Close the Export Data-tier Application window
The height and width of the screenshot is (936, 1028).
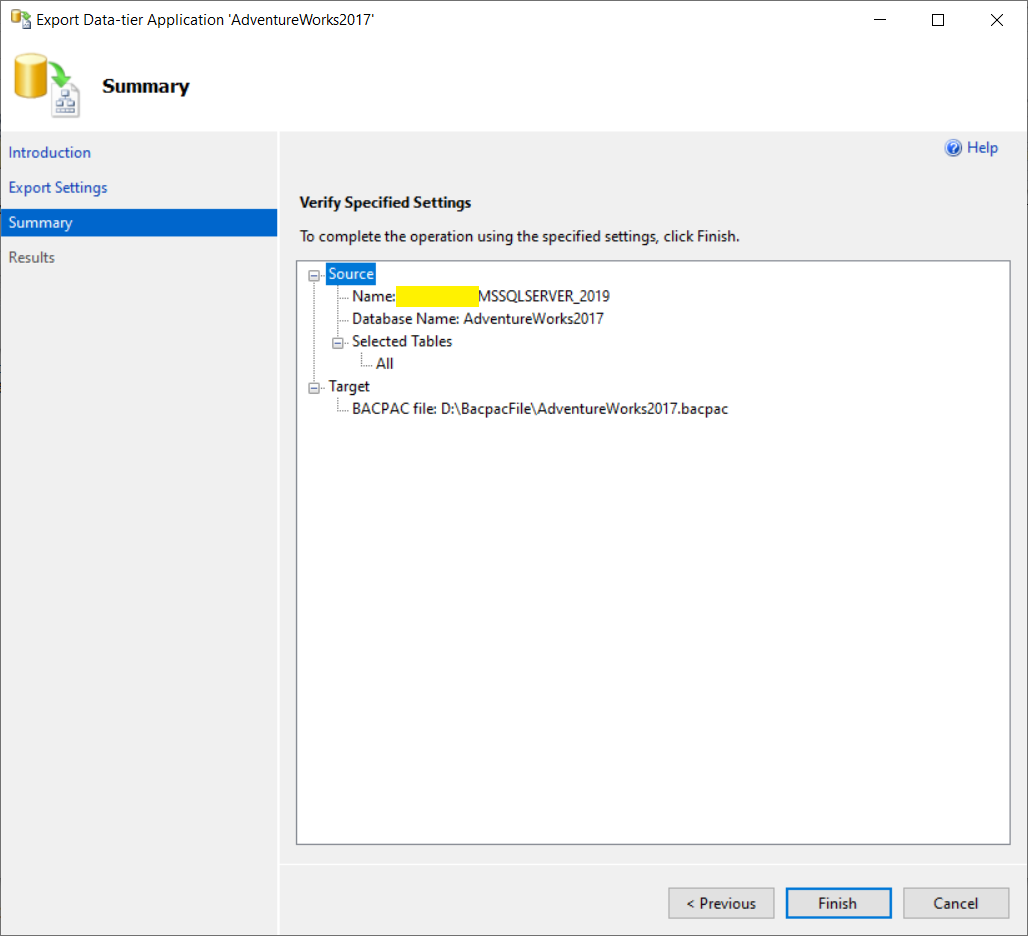click(x=997, y=20)
